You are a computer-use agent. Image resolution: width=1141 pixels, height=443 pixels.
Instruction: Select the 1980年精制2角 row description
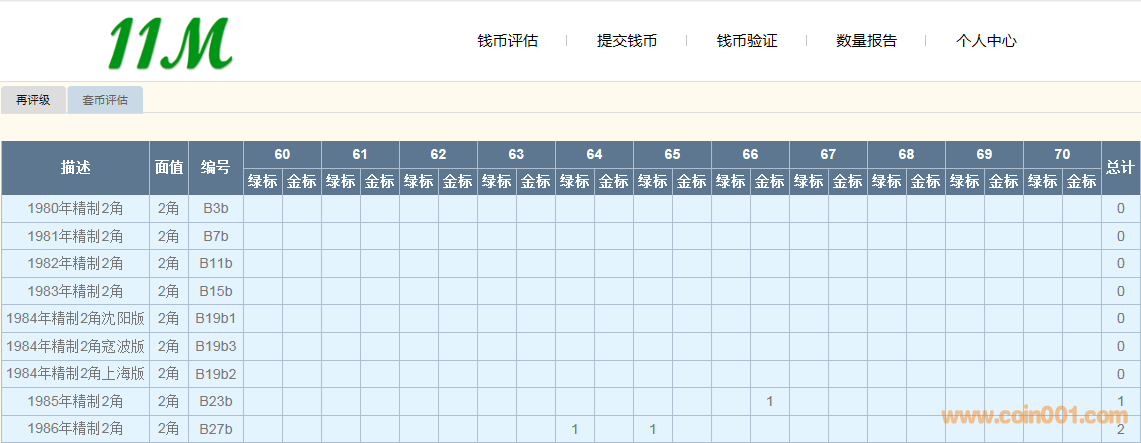coord(76,209)
